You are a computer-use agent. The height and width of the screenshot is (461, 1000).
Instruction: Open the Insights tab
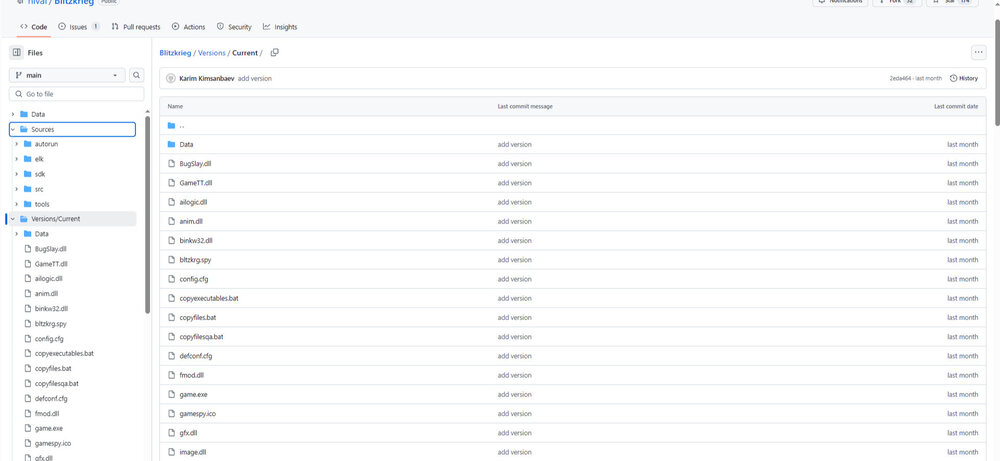point(280,27)
